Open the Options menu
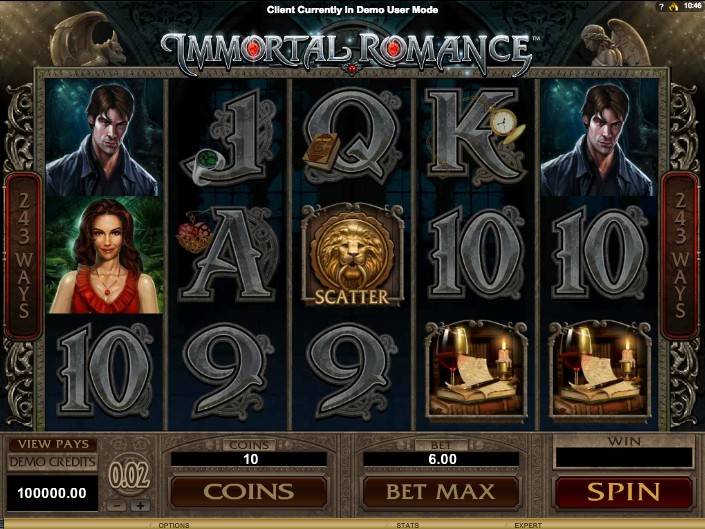The height and width of the screenshot is (529, 705). tap(174, 525)
